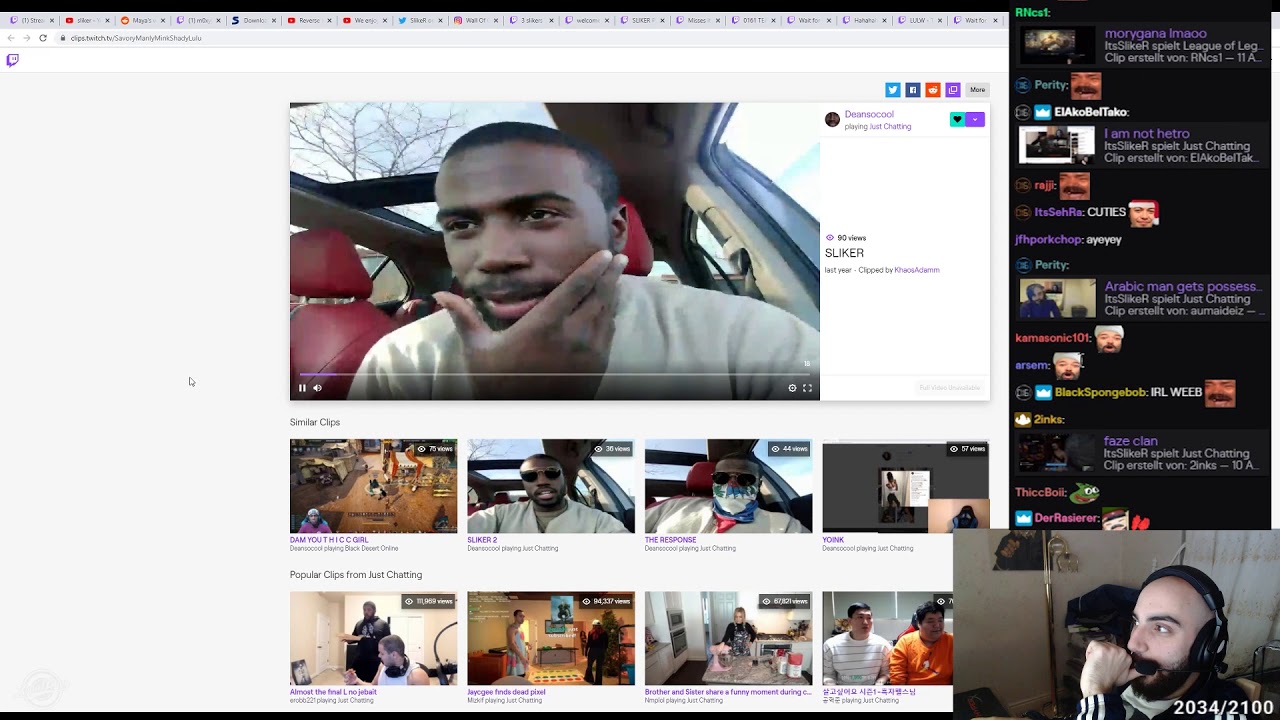Viewport: 1280px width, 720px height.
Task: Select chat username kamasonic101
Action: pos(1053,338)
